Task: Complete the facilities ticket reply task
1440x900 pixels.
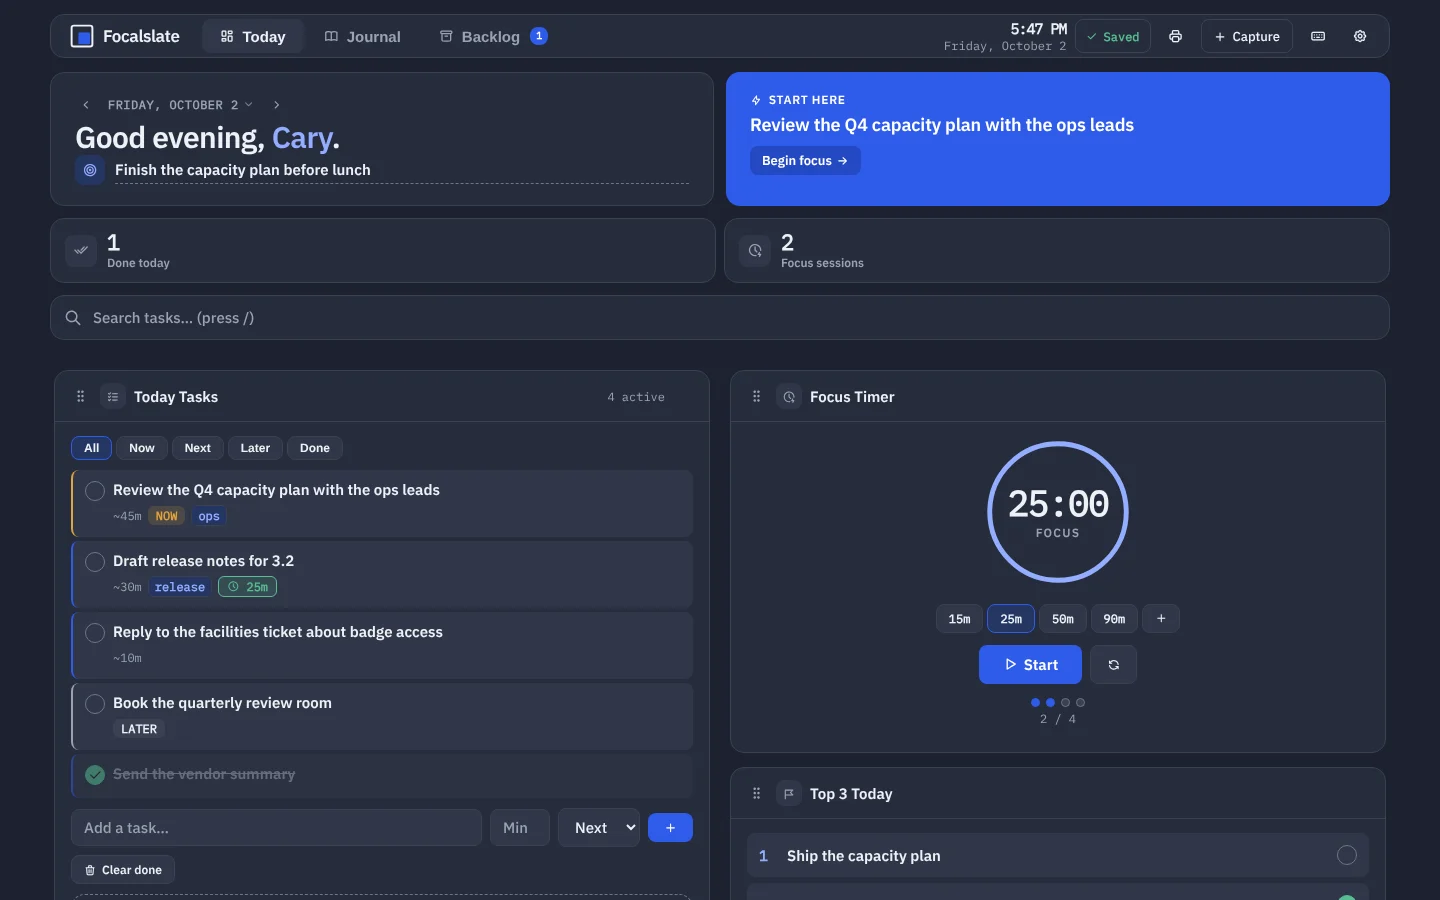Action: 95,633
